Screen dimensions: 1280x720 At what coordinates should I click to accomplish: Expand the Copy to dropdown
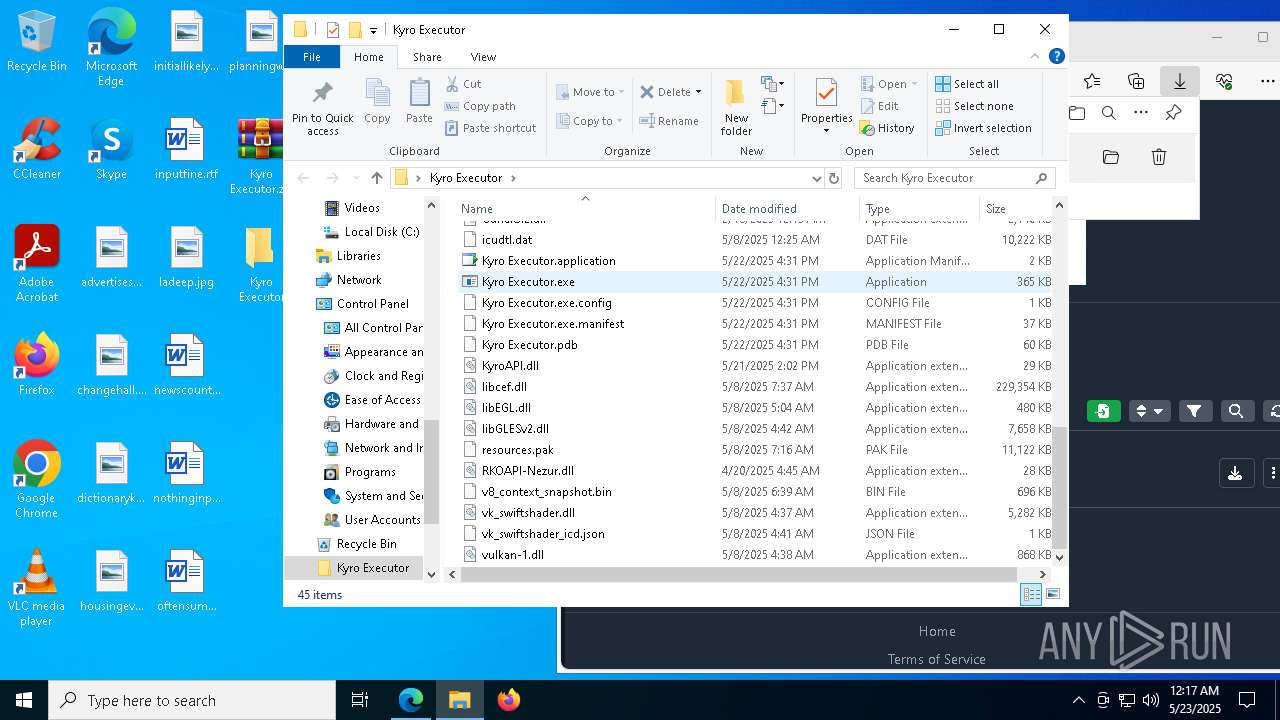(620, 121)
